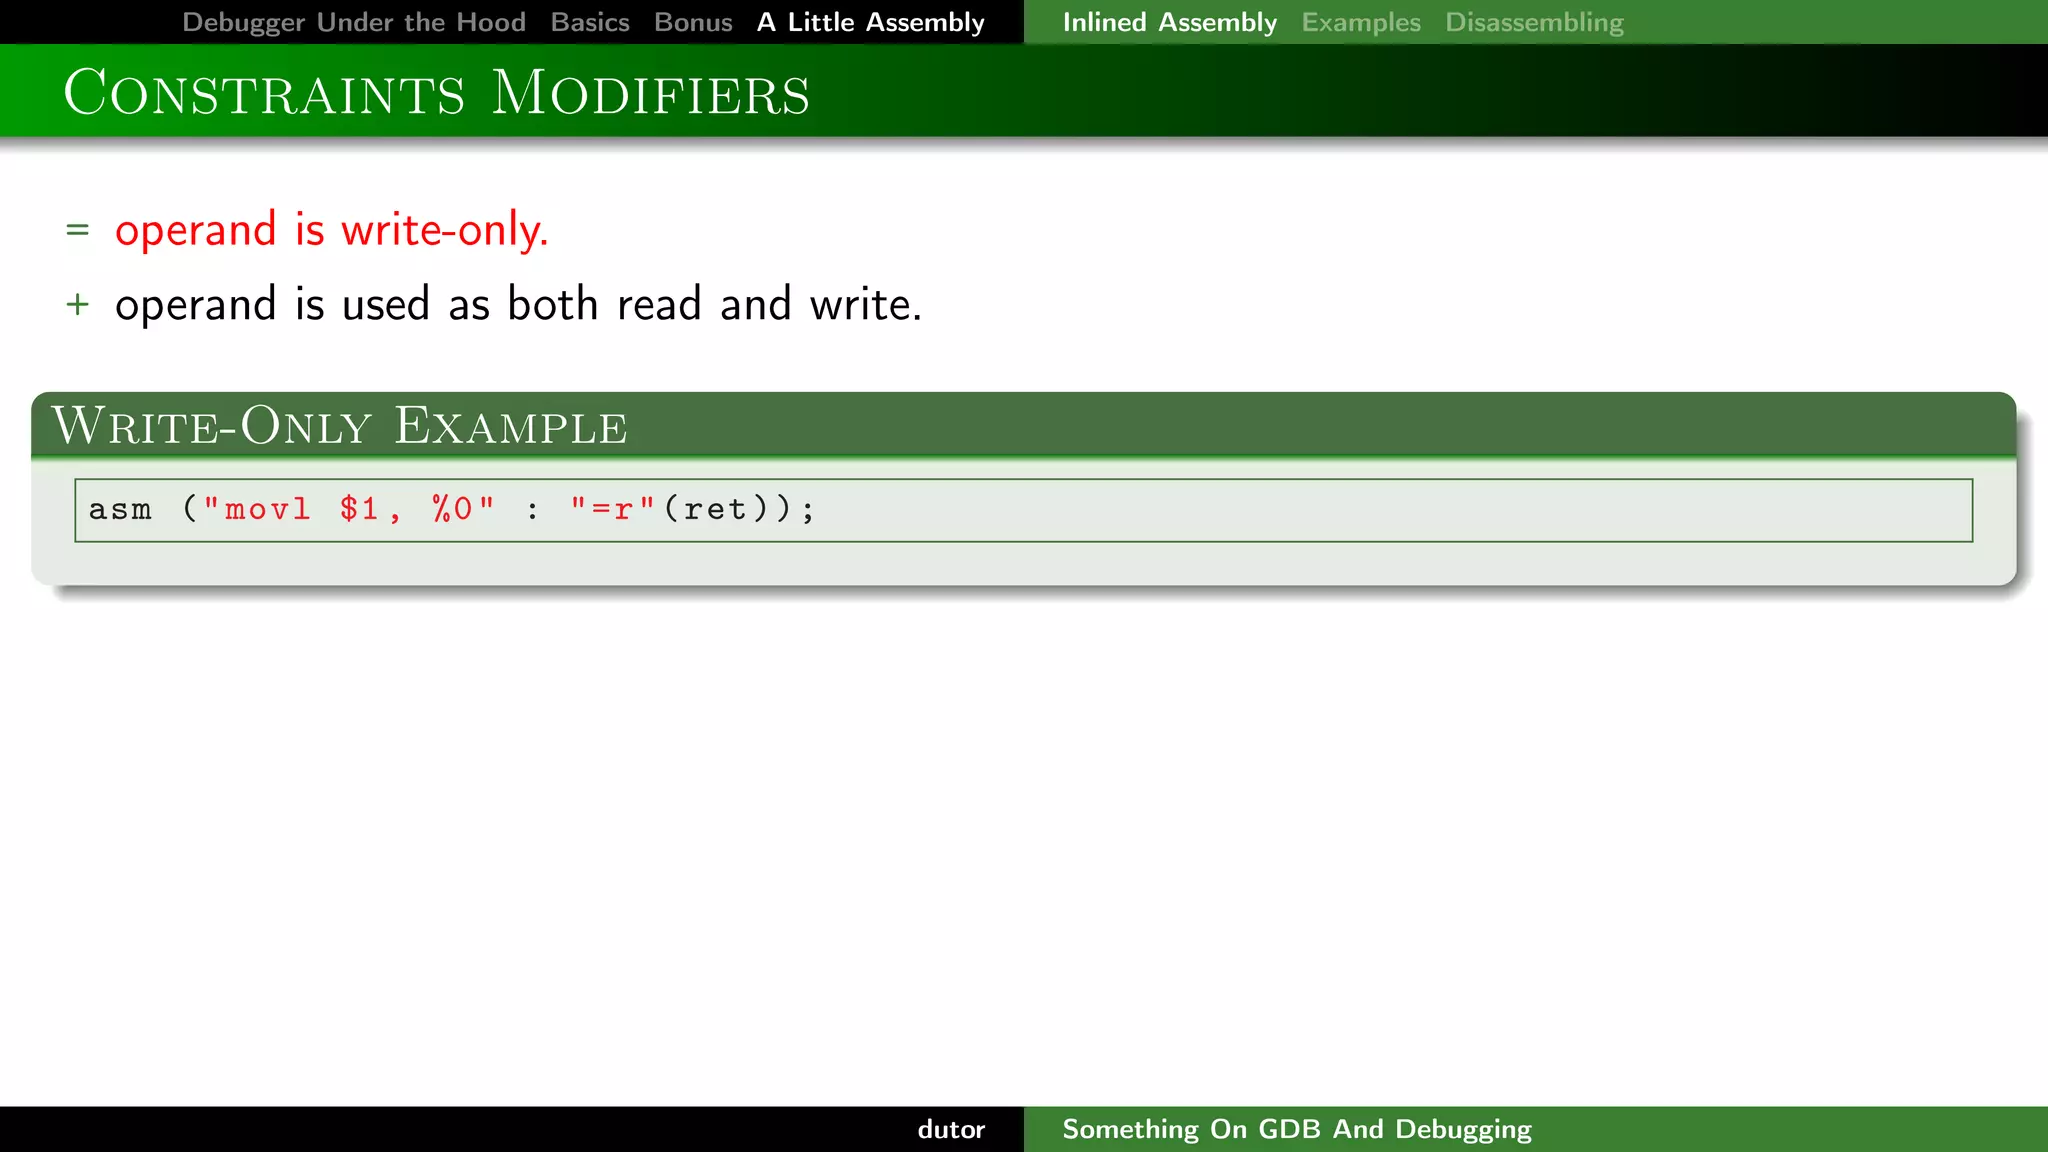Image resolution: width=2048 pixels, height=1152 pixels.
Task: Open the Inlined Assembly subsection
Action: pos(1170,22)
